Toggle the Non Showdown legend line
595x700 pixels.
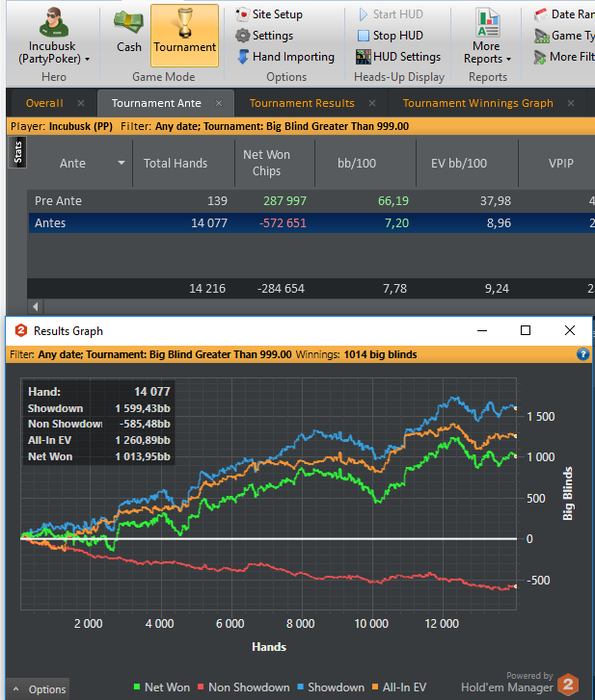point(243,687)
